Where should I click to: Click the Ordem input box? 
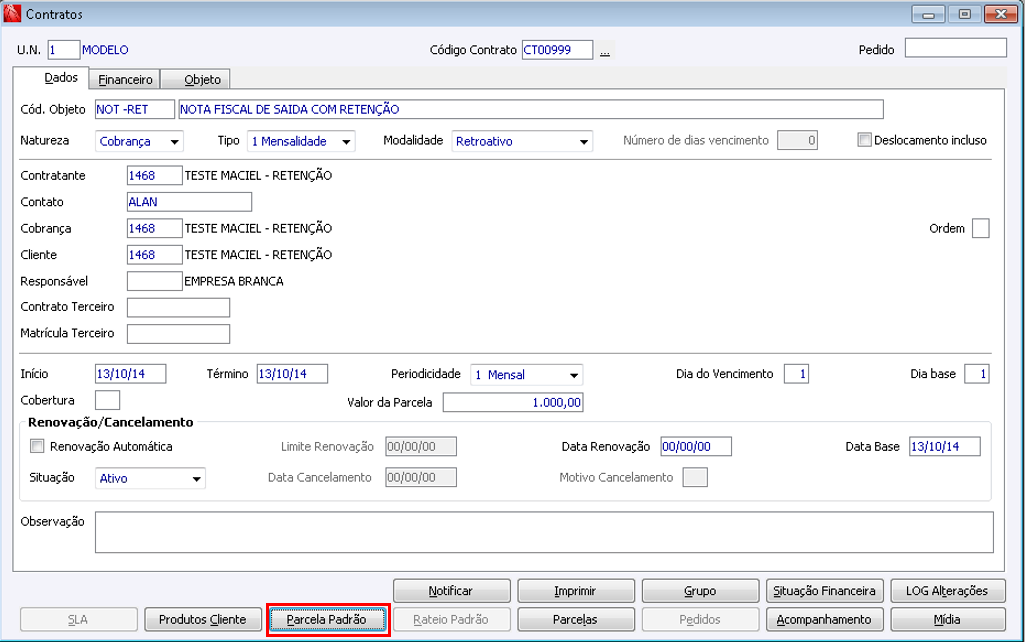click(x=981, y=228)
